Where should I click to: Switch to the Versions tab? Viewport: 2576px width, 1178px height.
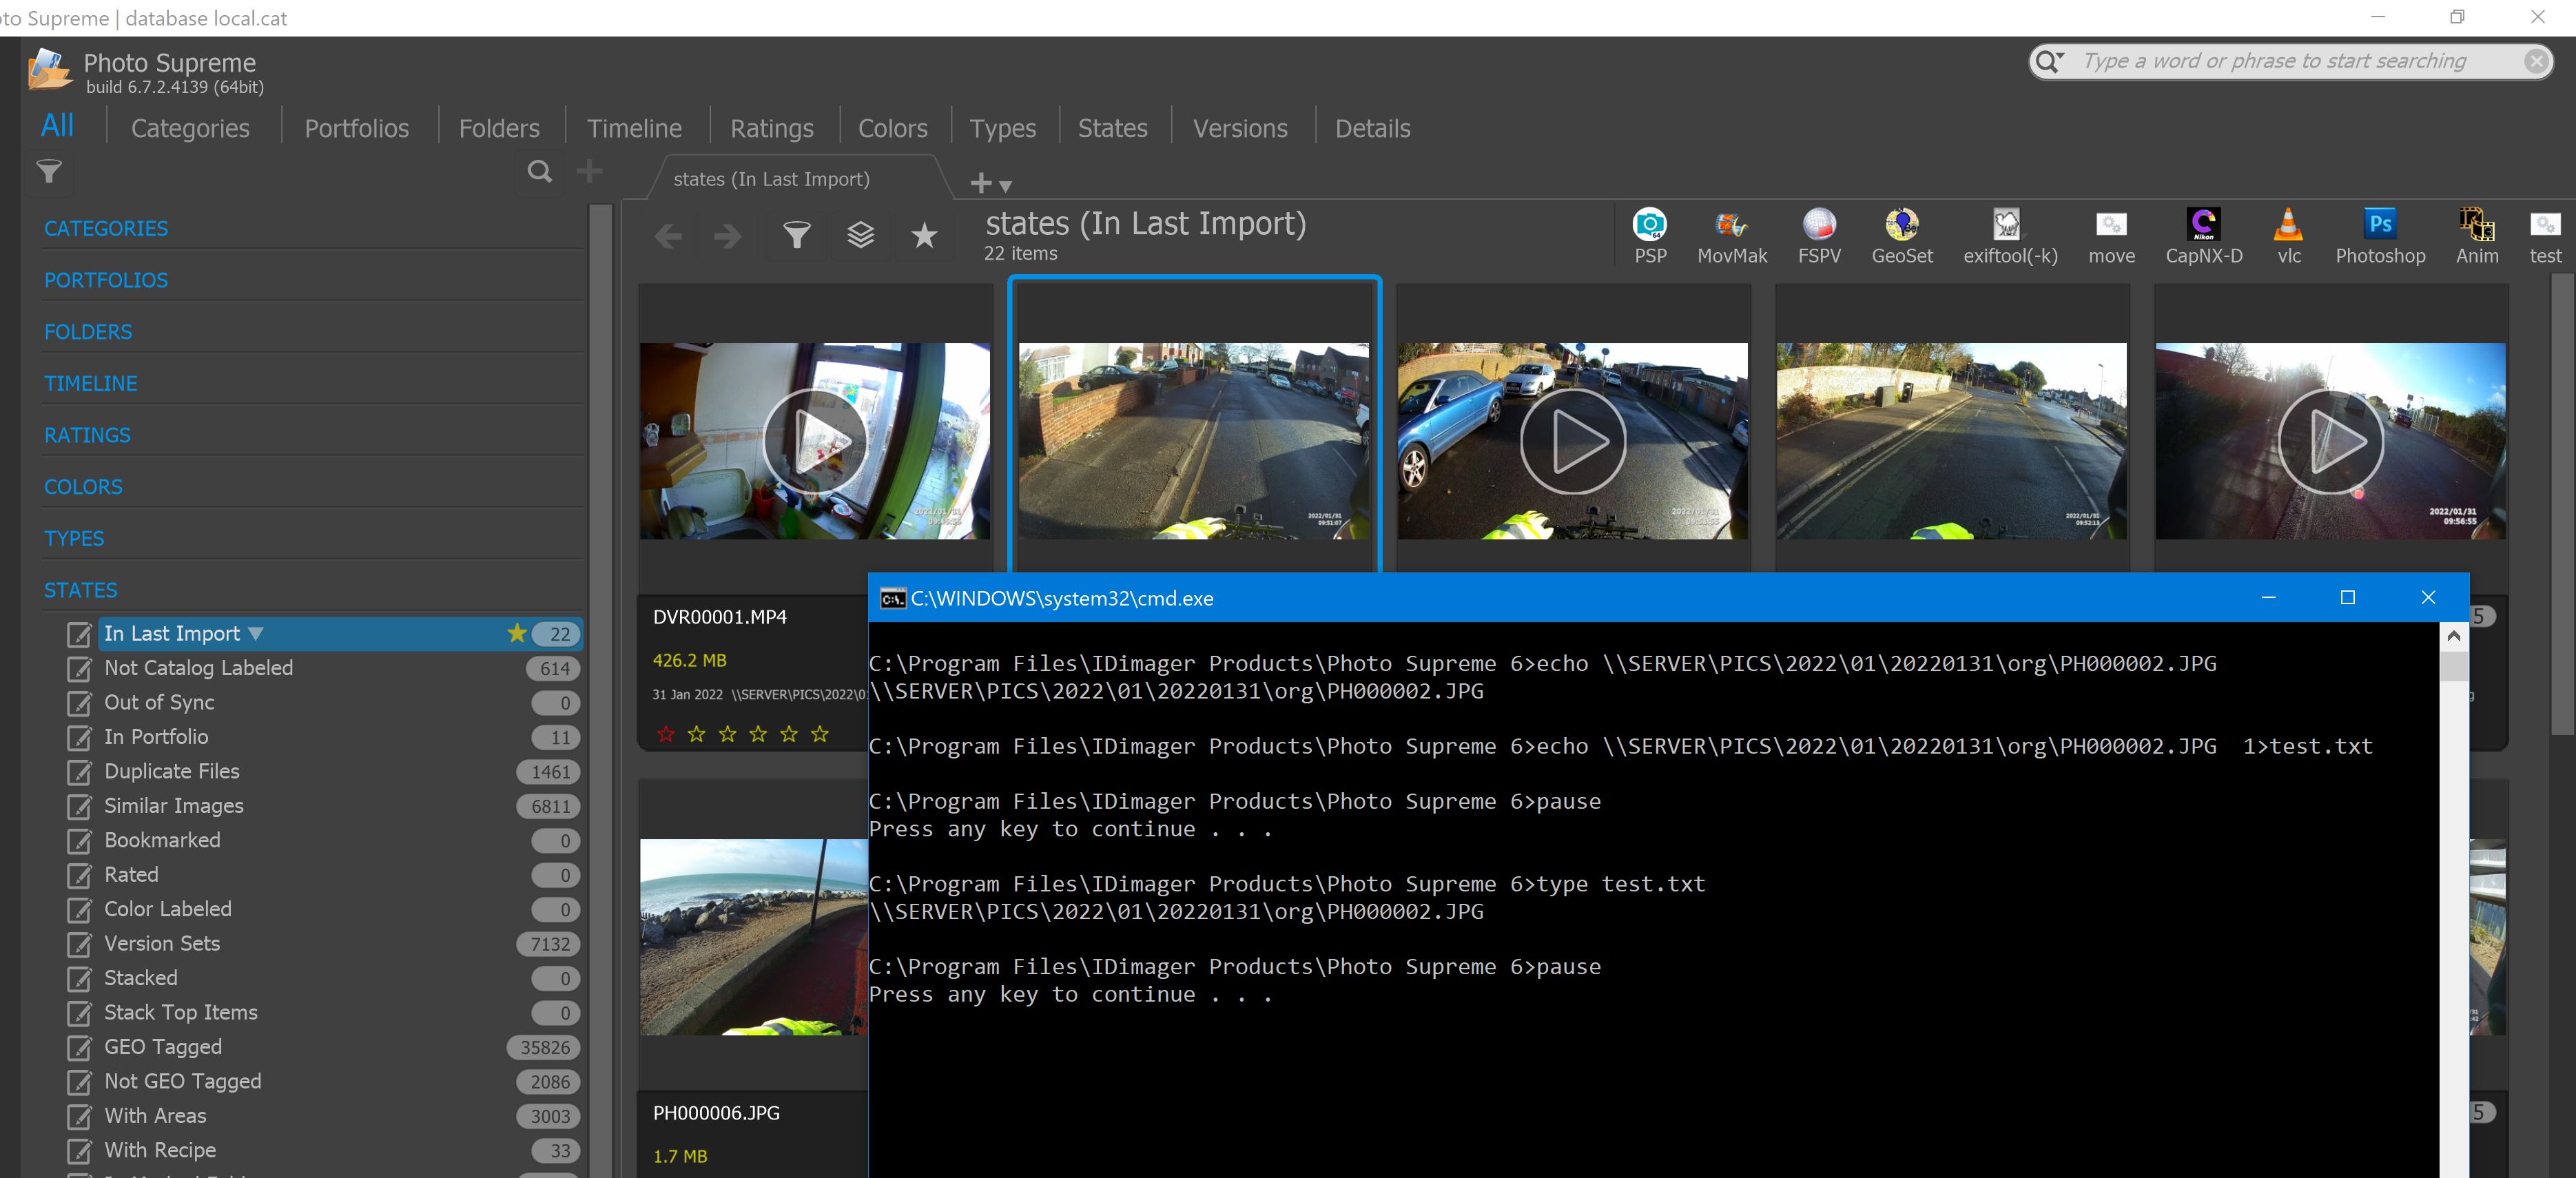[x=1240, y=128]
